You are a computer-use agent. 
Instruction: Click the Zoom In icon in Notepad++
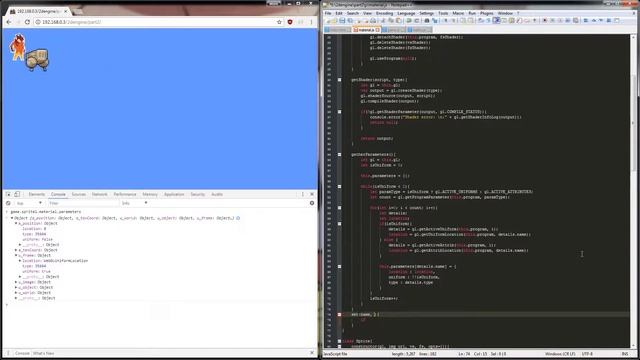446,20
